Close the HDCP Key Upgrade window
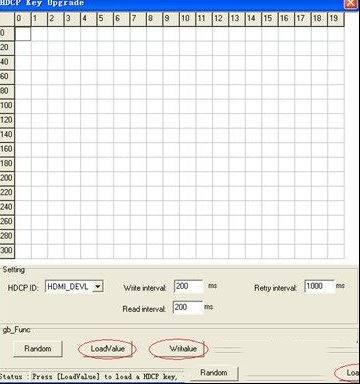 coord(352,4)
